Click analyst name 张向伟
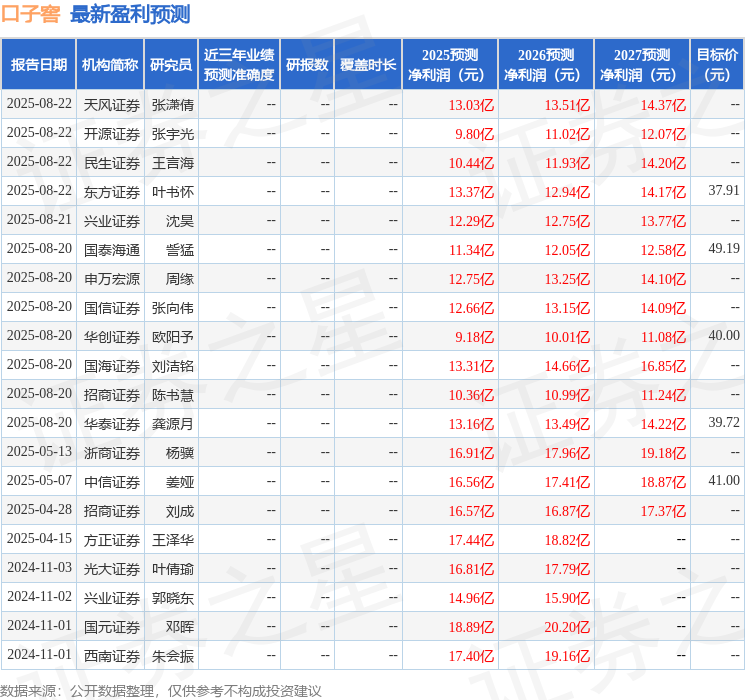 (172, 308)
